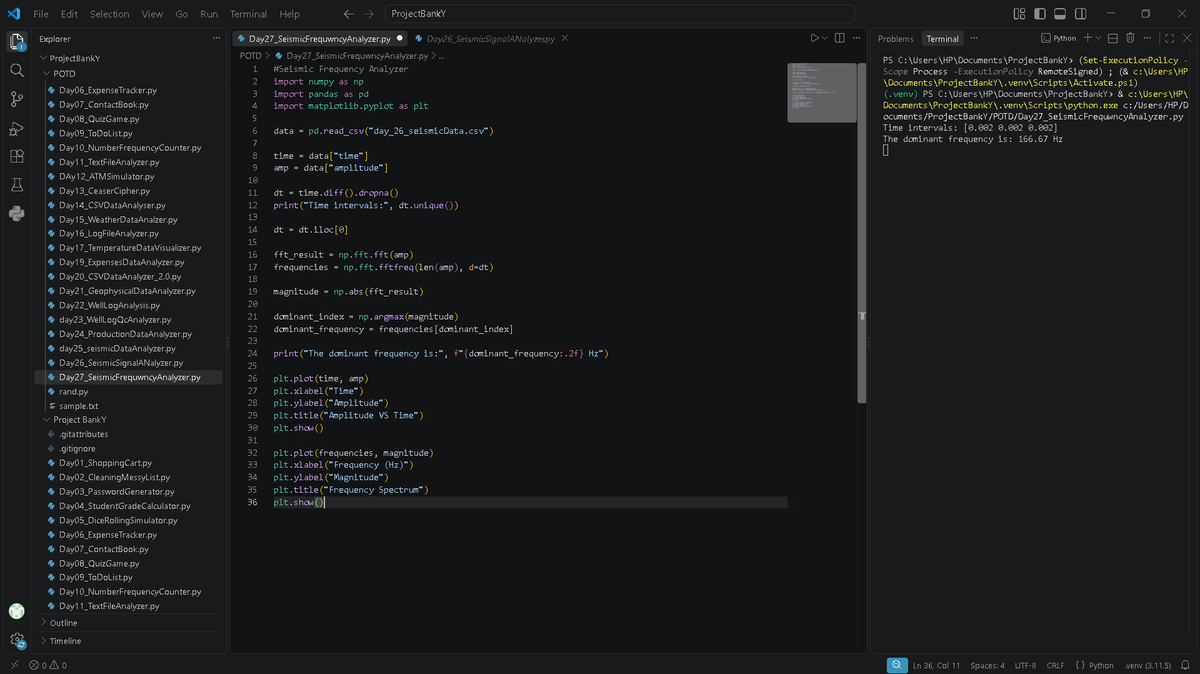Open the Help menu
Screen dimensions: 1200x674
pos(289,14)
